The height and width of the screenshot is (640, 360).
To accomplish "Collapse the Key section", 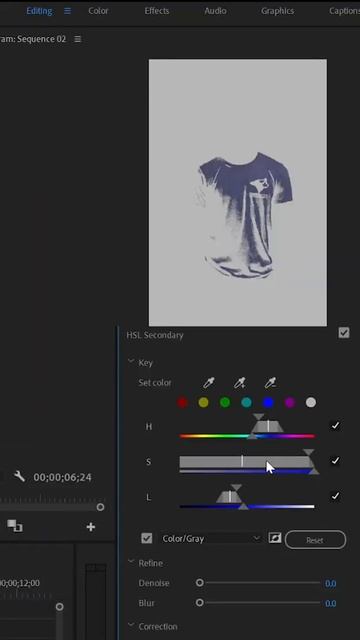I will coord(131,362).
